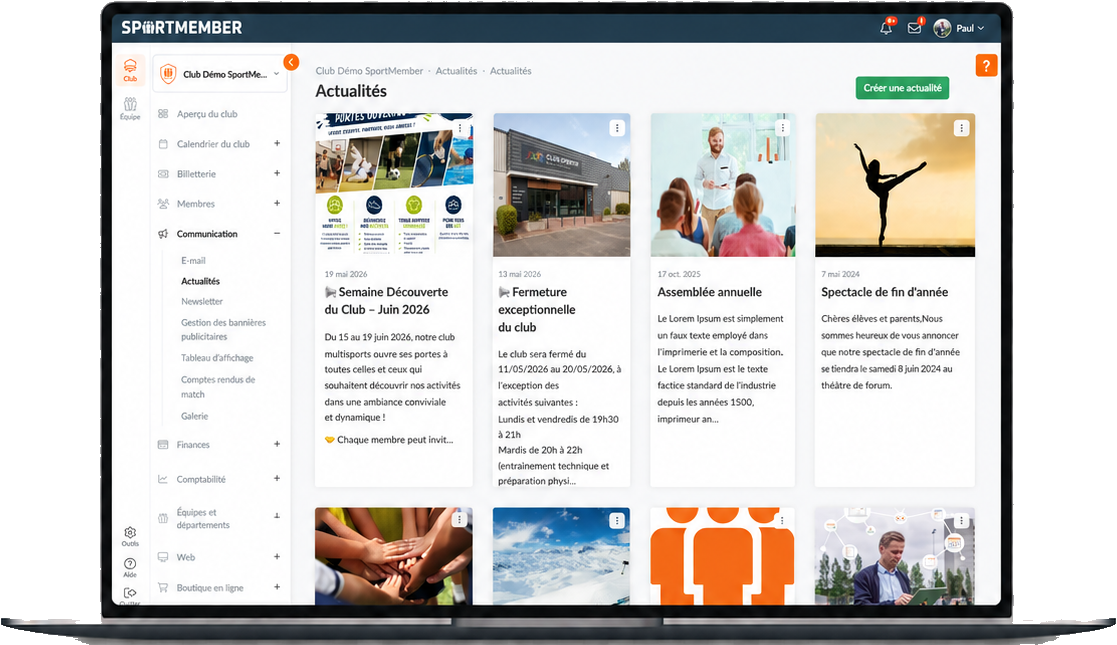1117x645 pixels.
Task: Open Tableau d'affichage menu item
Action: pos(217,358)
